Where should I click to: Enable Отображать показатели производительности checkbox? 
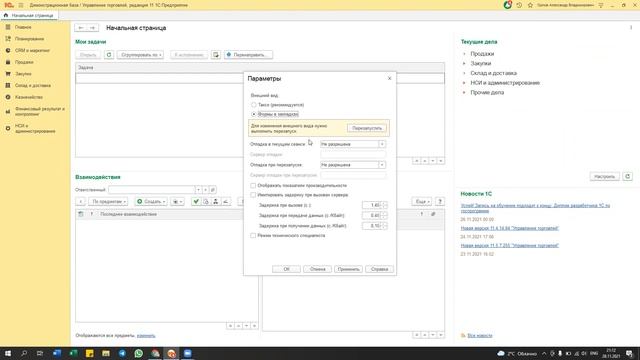(x=253, y=185)
